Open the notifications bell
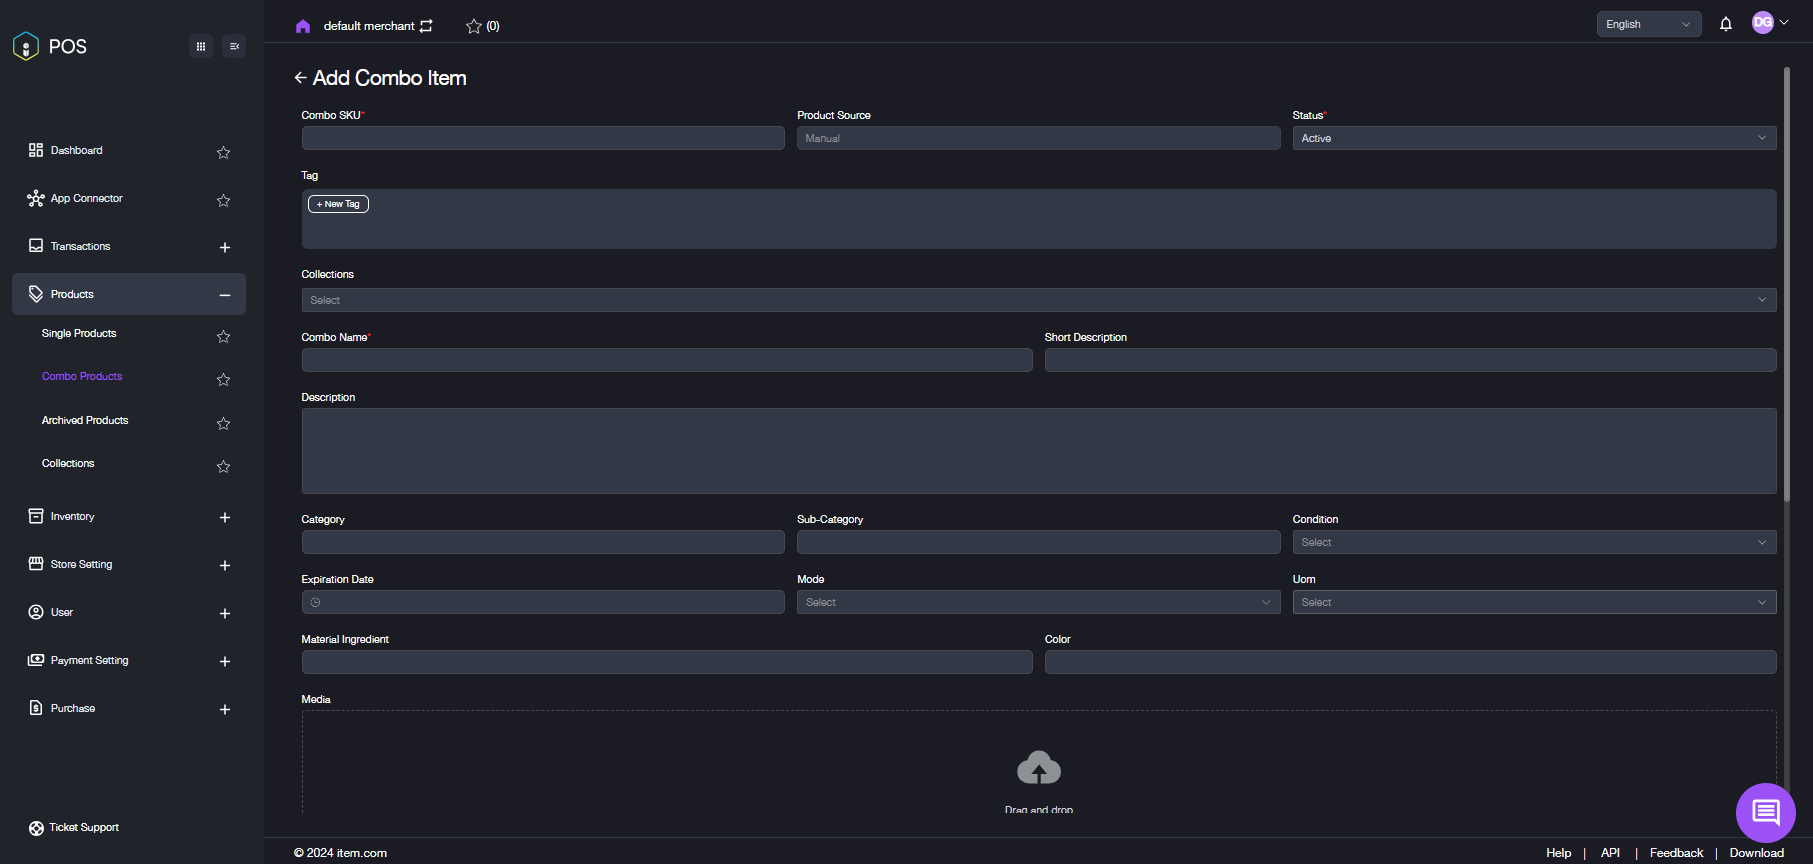1813x864 pixels. pyautogui.click(x=1725, y=24)
